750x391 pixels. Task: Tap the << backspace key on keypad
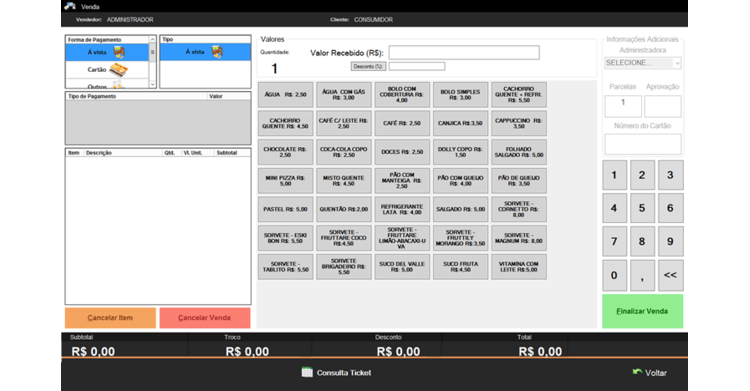[670, 275]
